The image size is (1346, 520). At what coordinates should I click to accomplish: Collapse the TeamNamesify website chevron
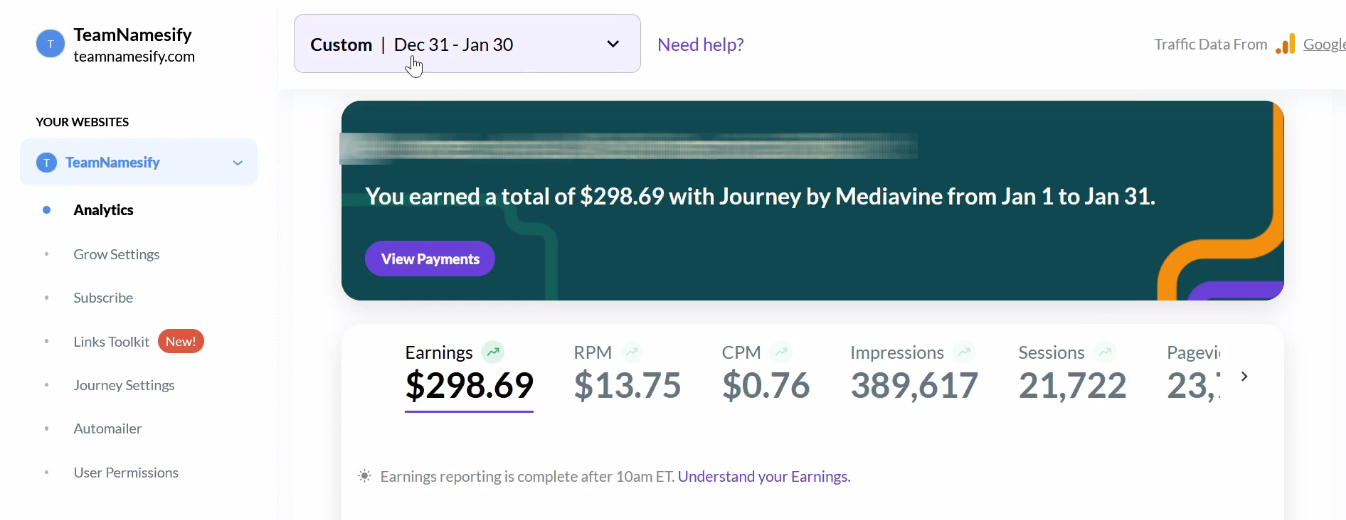237,163
